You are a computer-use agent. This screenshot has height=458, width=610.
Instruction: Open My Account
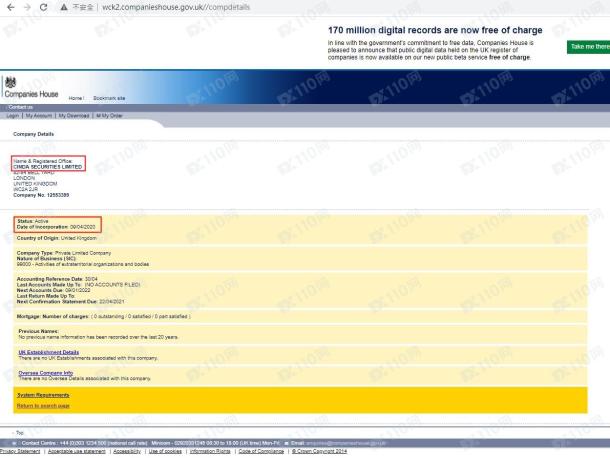[x=39, y=116]
